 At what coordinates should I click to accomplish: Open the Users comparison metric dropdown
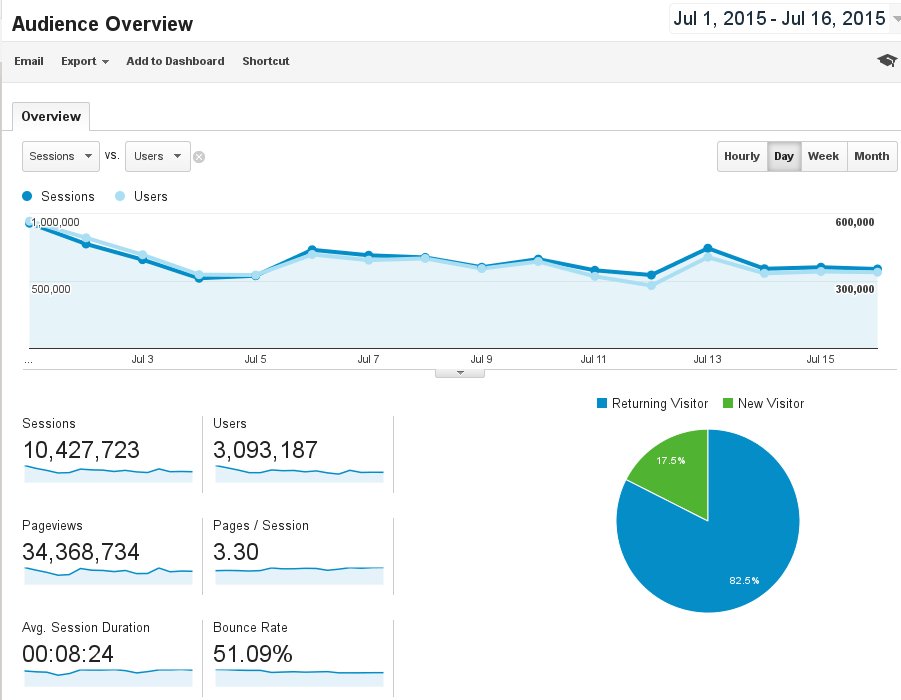(x=157, y=156)
